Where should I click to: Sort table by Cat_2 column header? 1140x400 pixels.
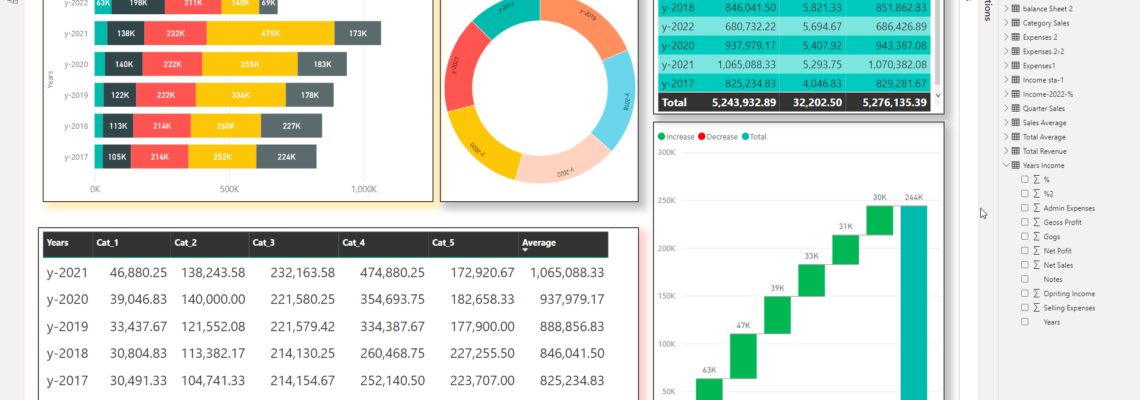tap(209, 244)
